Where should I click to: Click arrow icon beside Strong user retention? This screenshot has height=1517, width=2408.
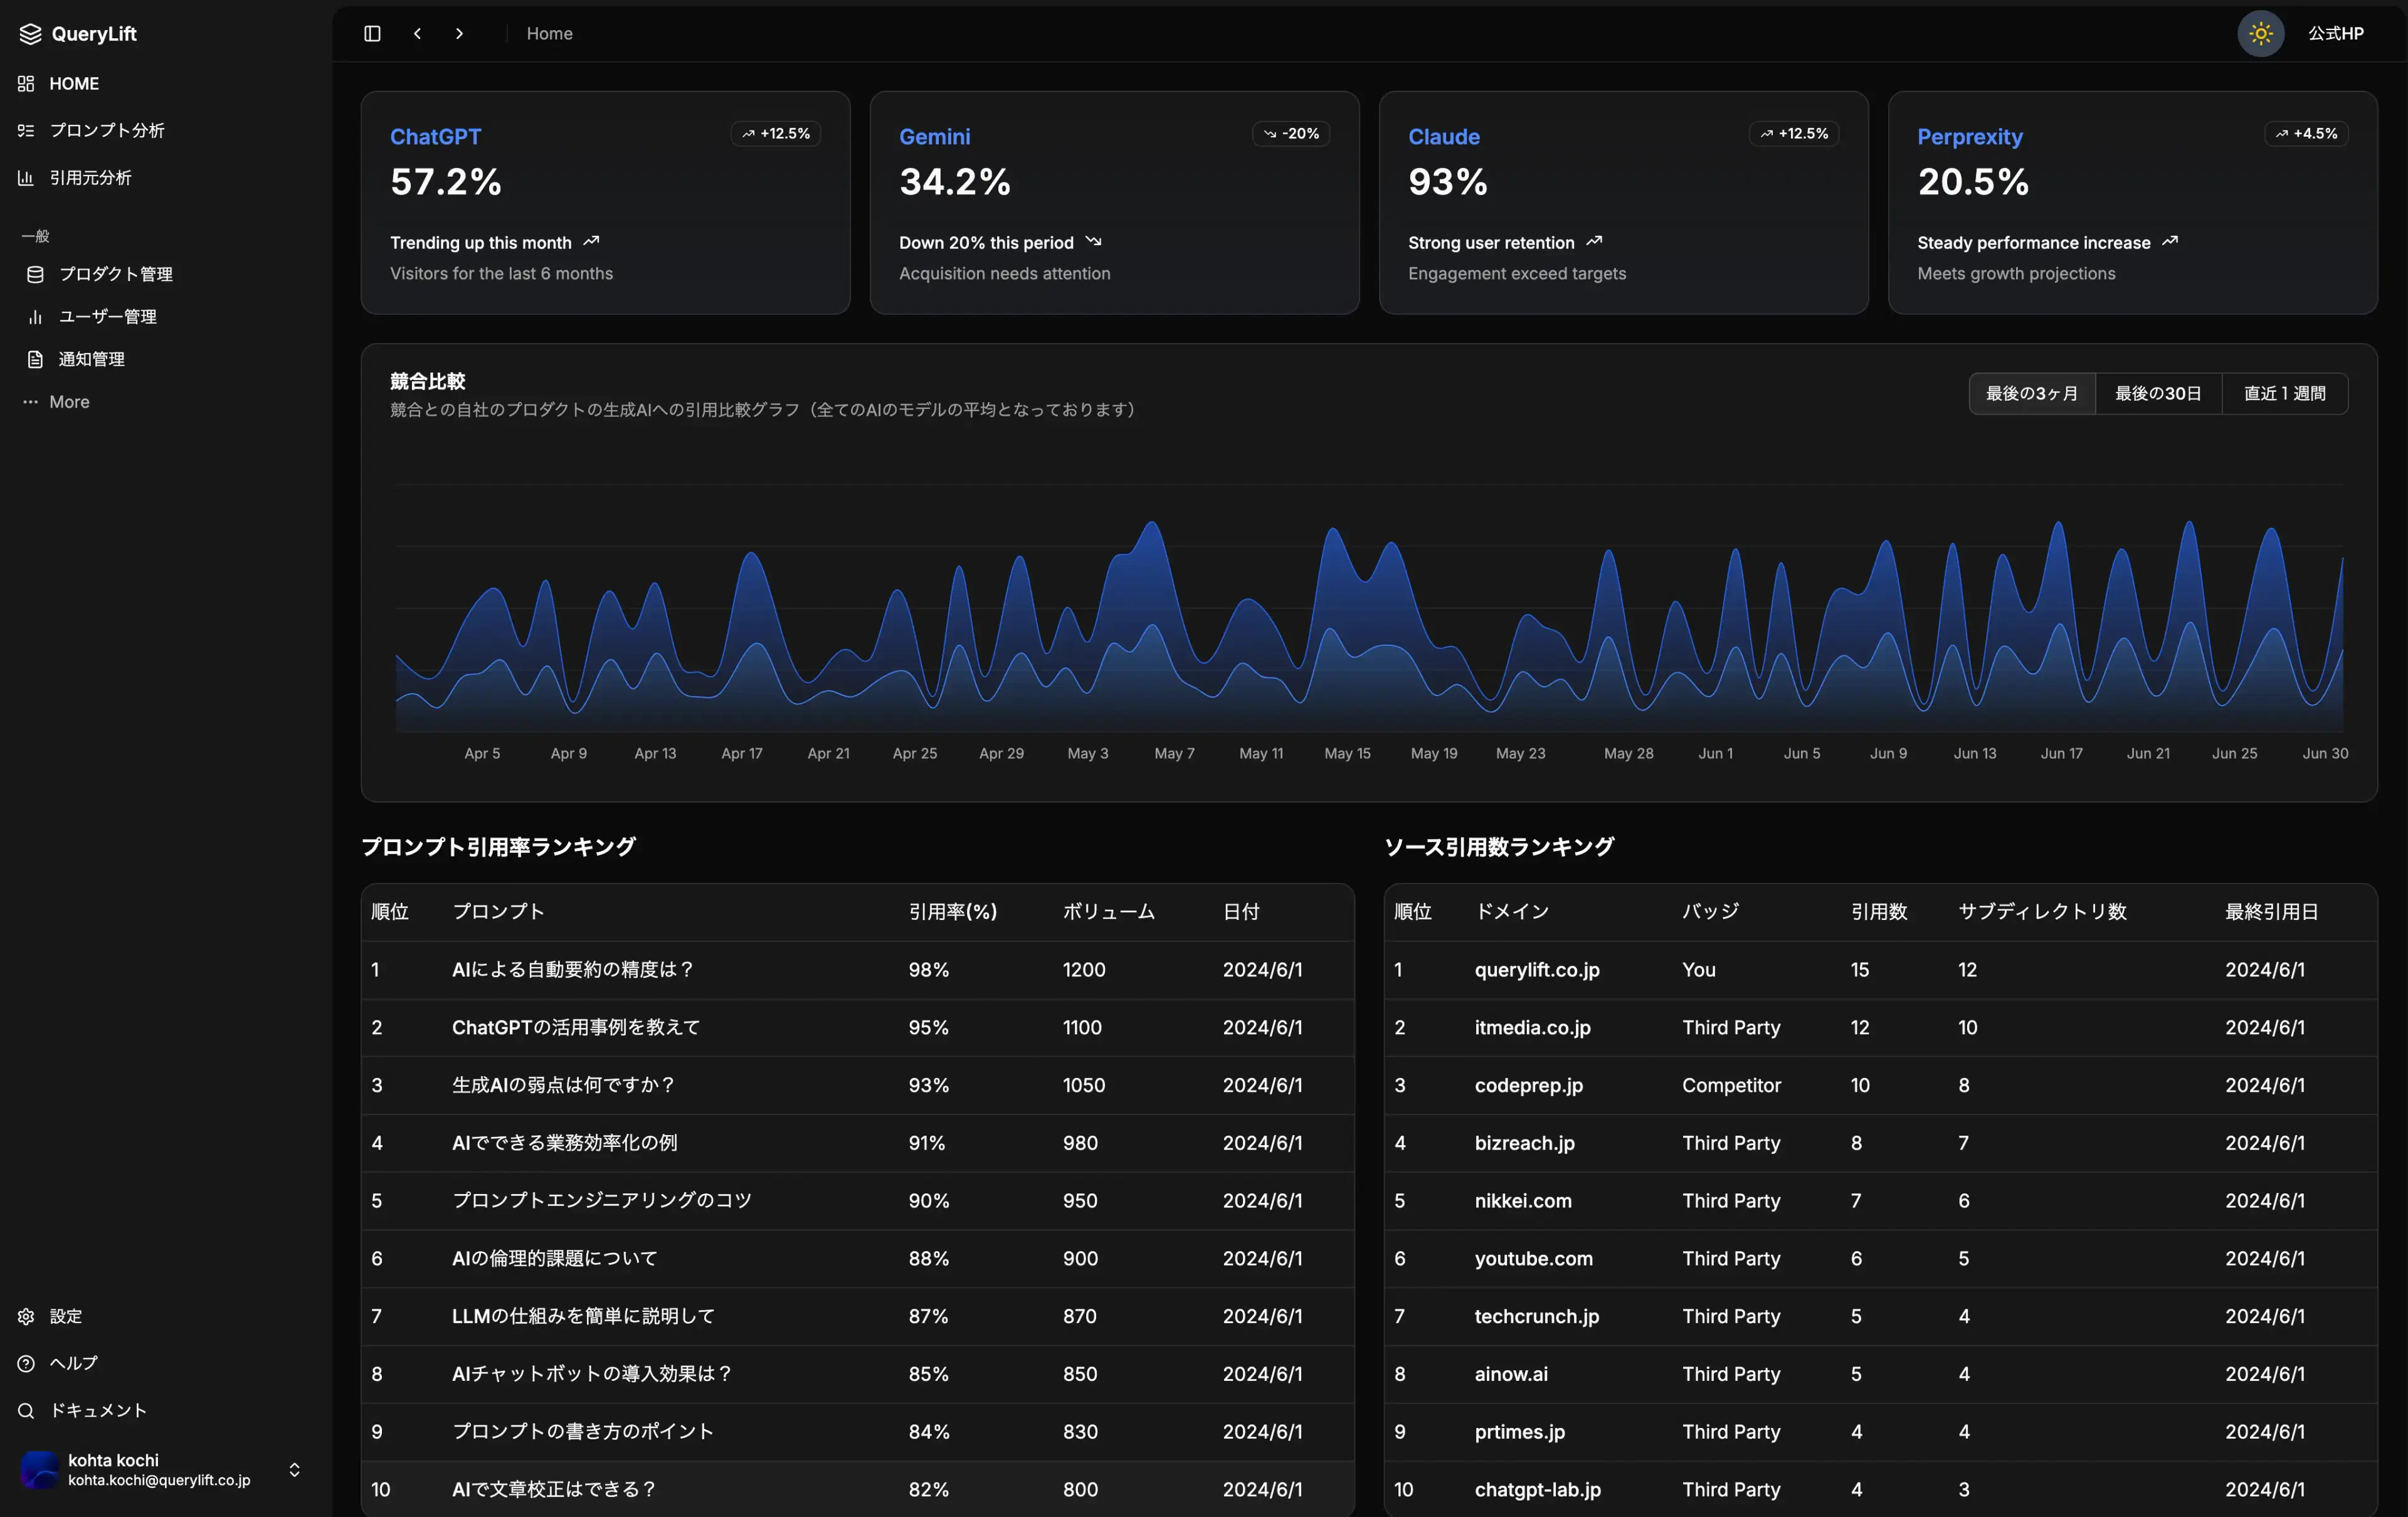(1594, 241)
